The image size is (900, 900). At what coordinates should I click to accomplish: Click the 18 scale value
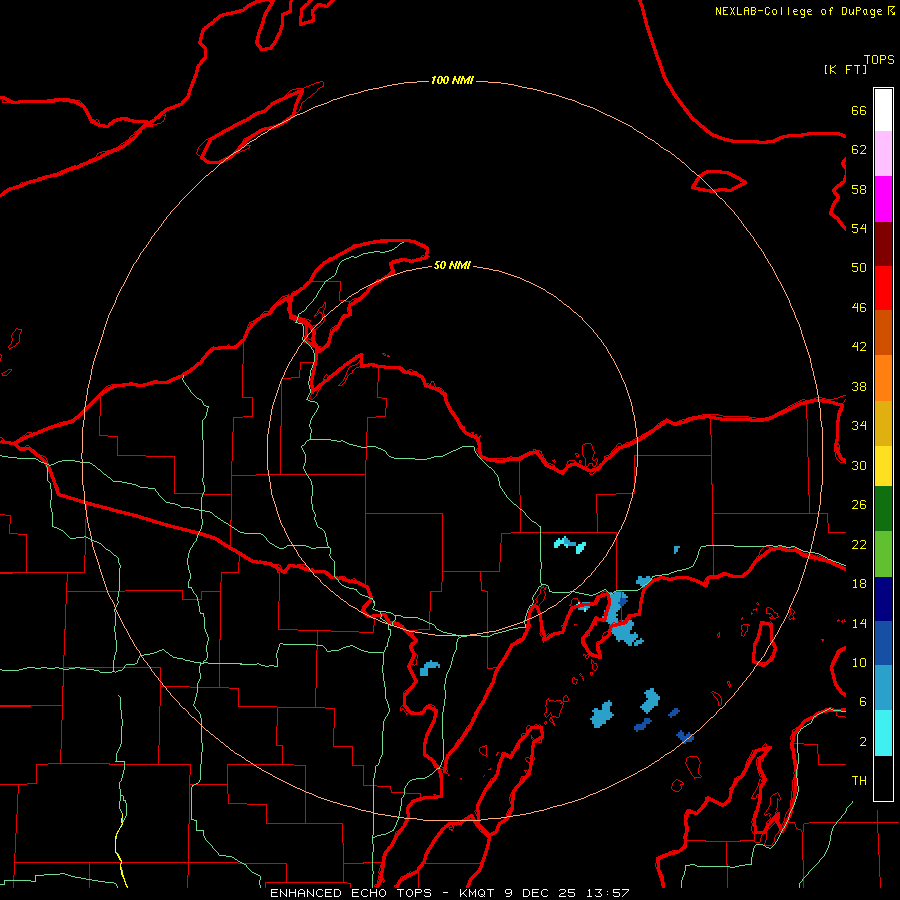[x=859, y=584]
